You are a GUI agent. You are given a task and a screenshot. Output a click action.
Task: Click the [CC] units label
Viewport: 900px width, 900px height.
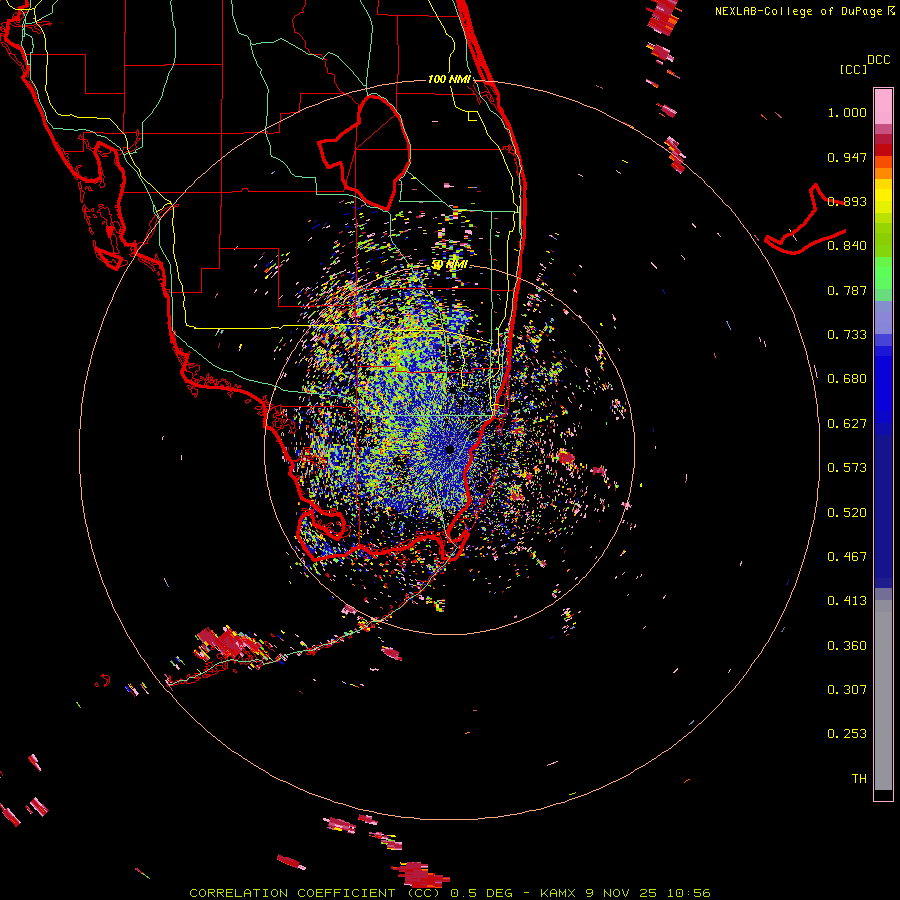coord(853,69)
